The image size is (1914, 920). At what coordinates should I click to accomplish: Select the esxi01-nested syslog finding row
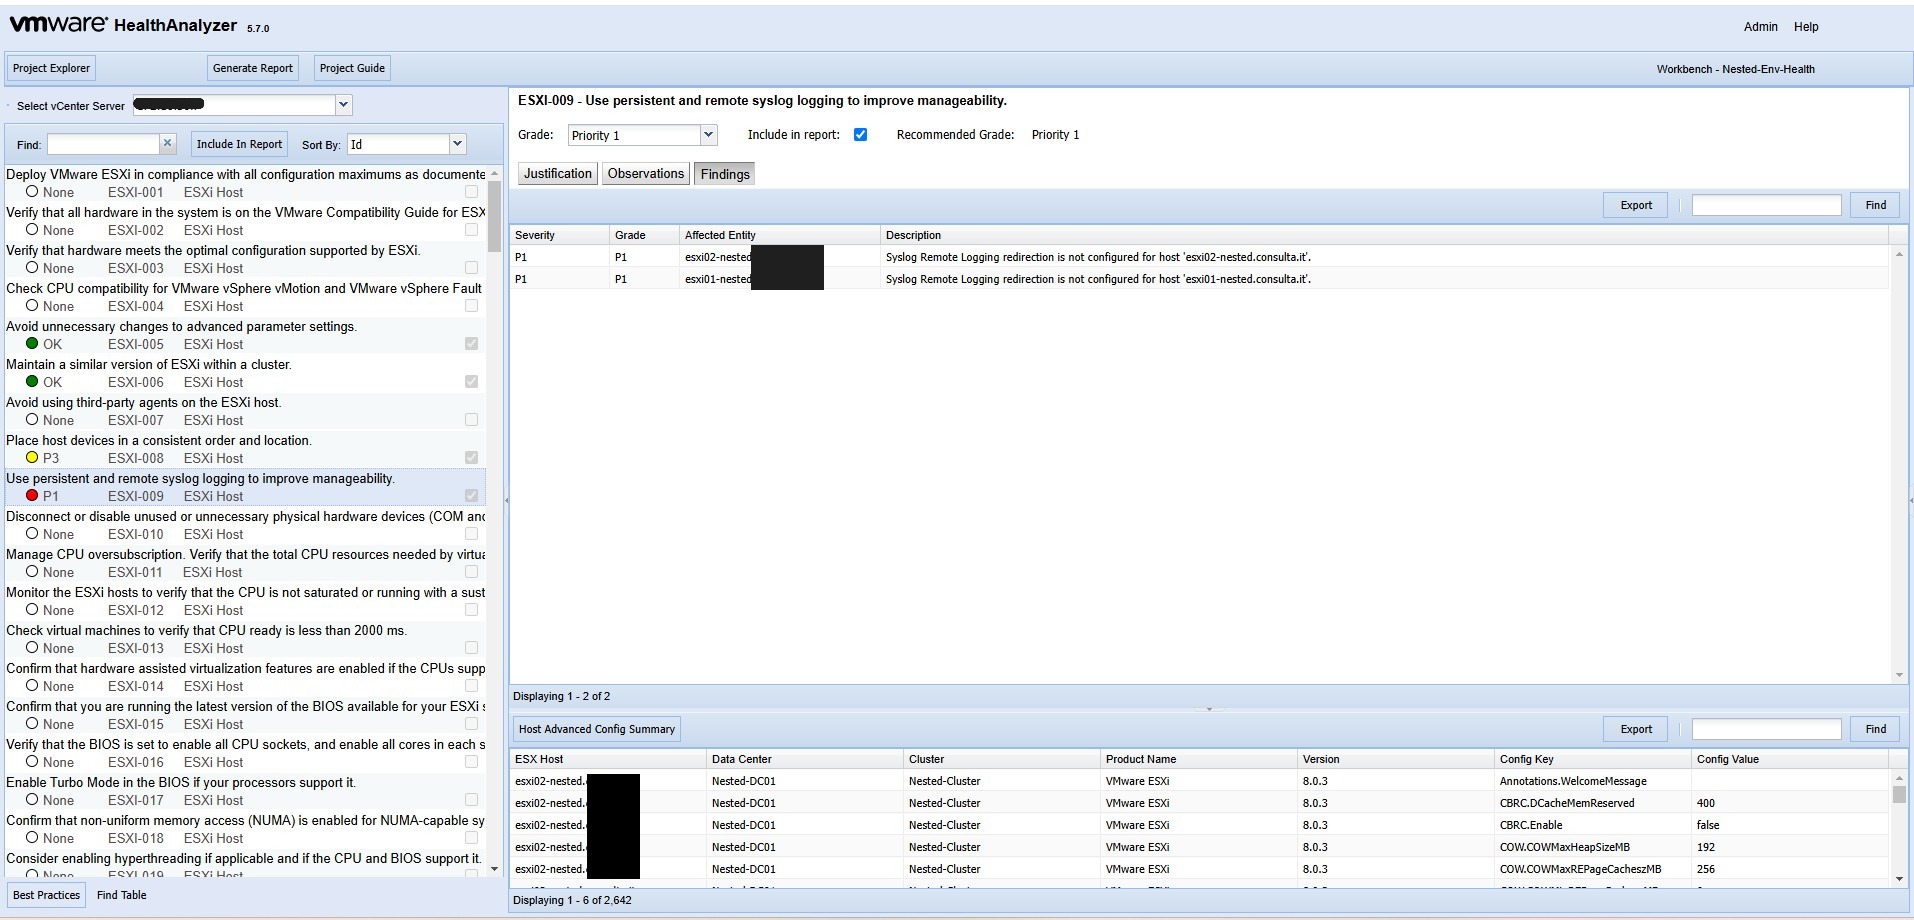click(1200, 279)
